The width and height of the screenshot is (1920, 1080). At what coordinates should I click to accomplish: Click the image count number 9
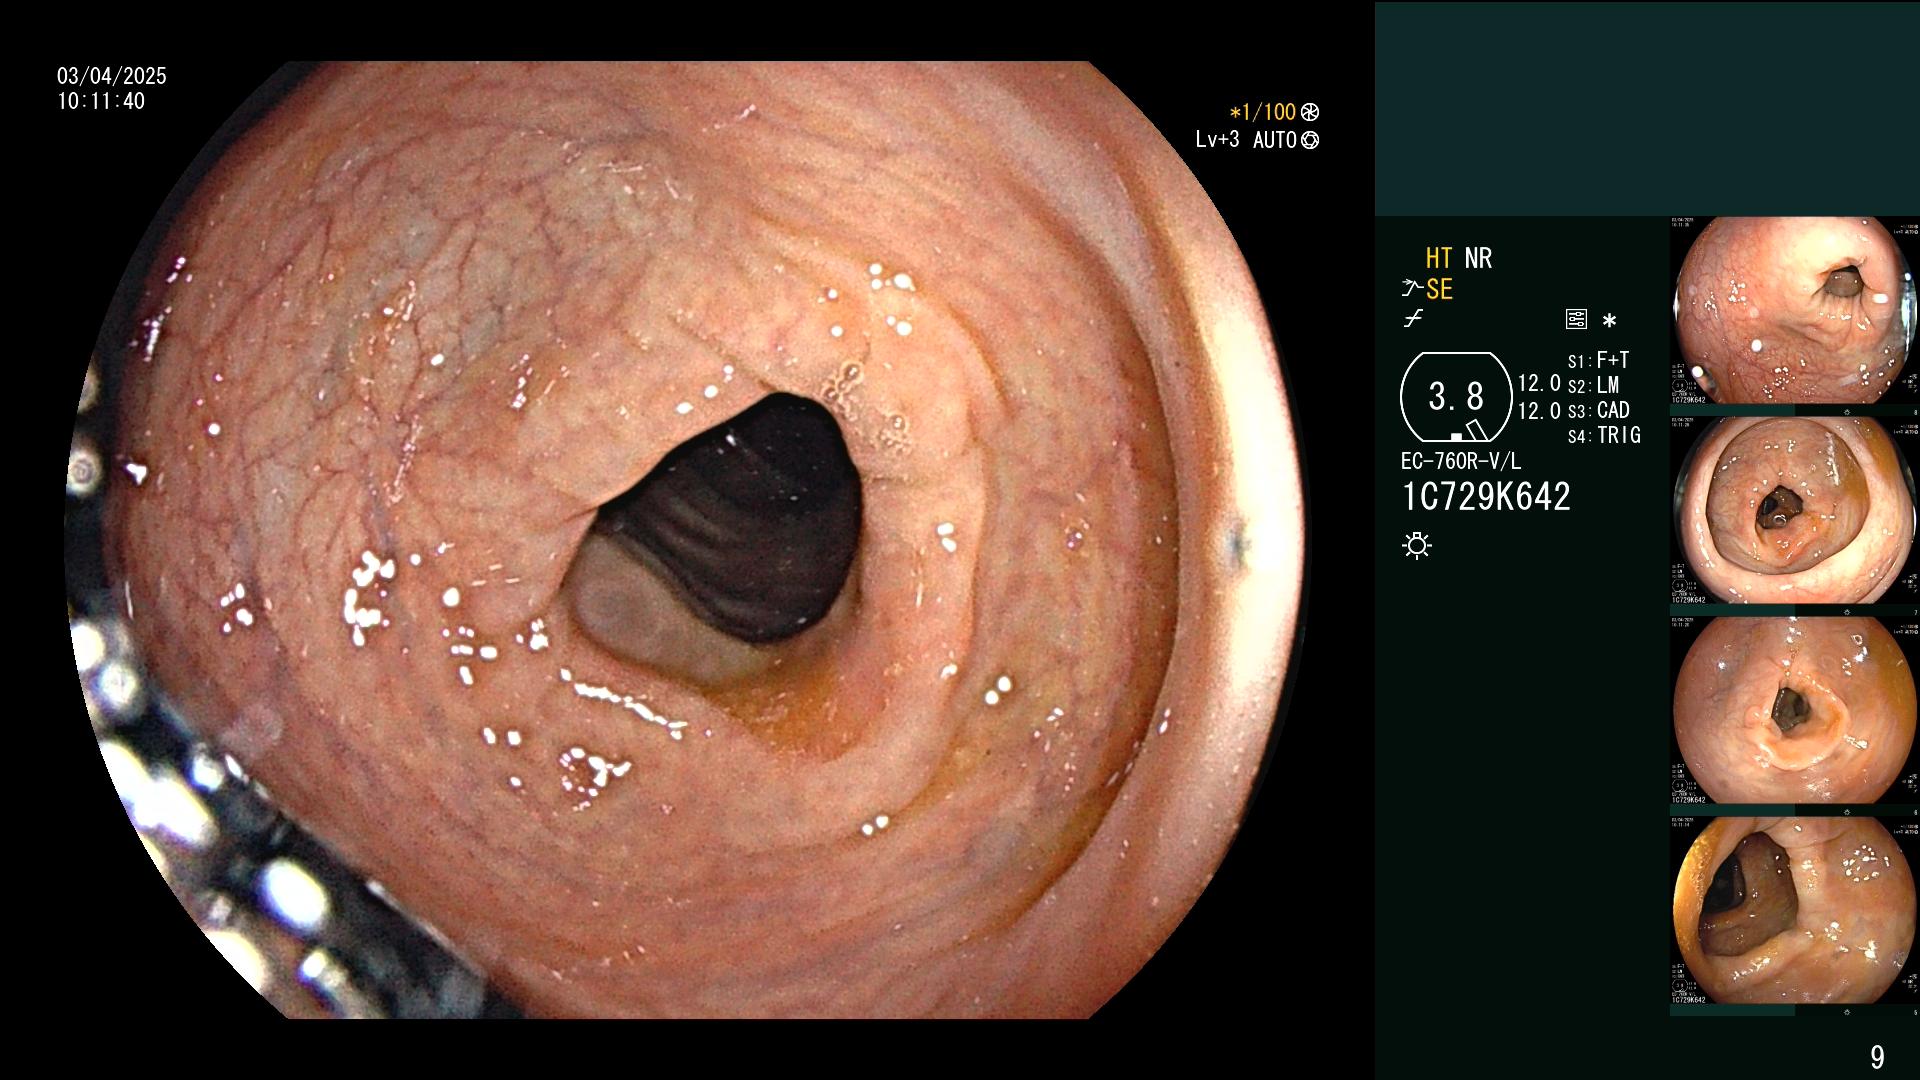point(1877,1057)
